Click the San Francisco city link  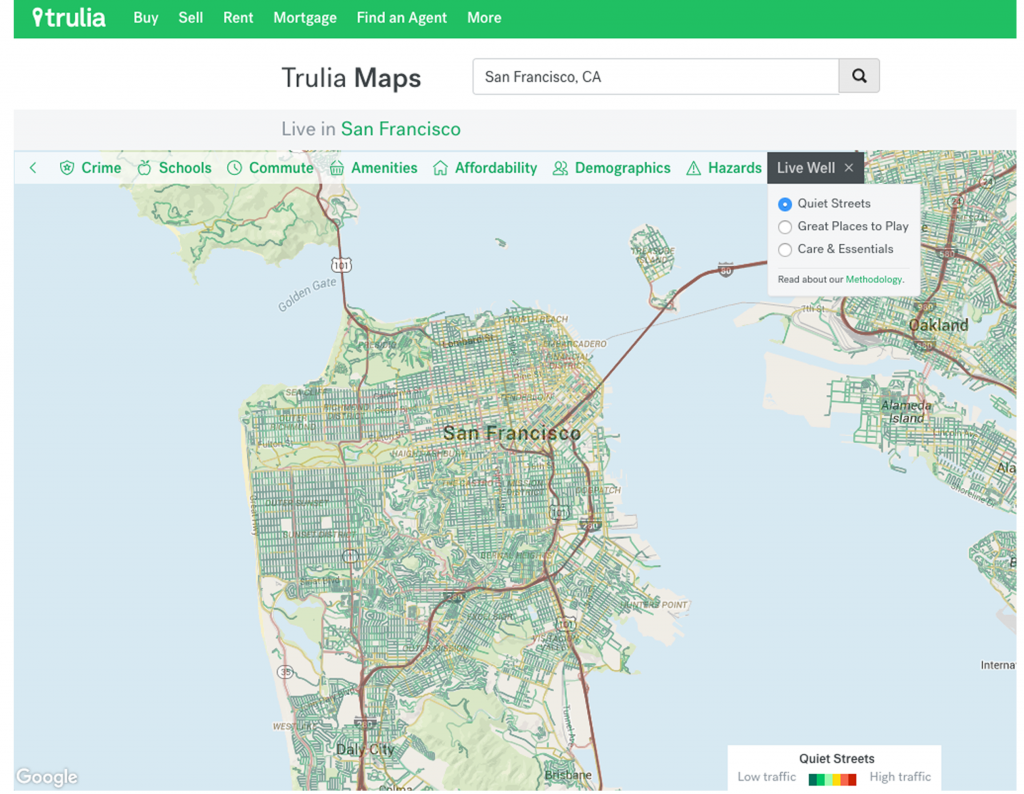[x=400, y=129]
